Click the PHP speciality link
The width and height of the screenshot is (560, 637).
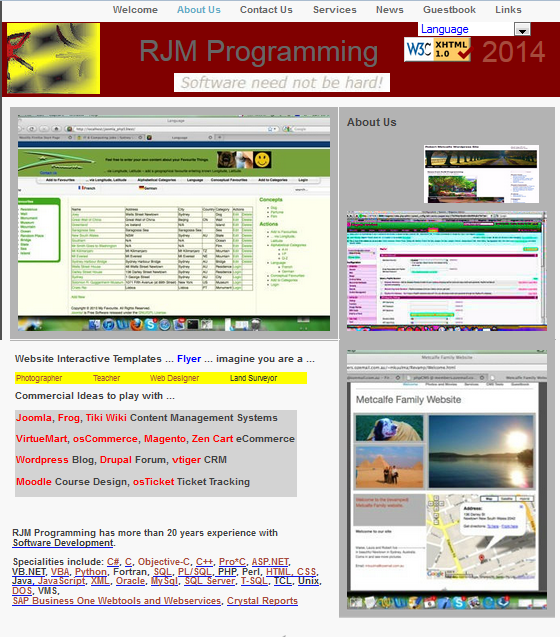(x=227, y=572)
